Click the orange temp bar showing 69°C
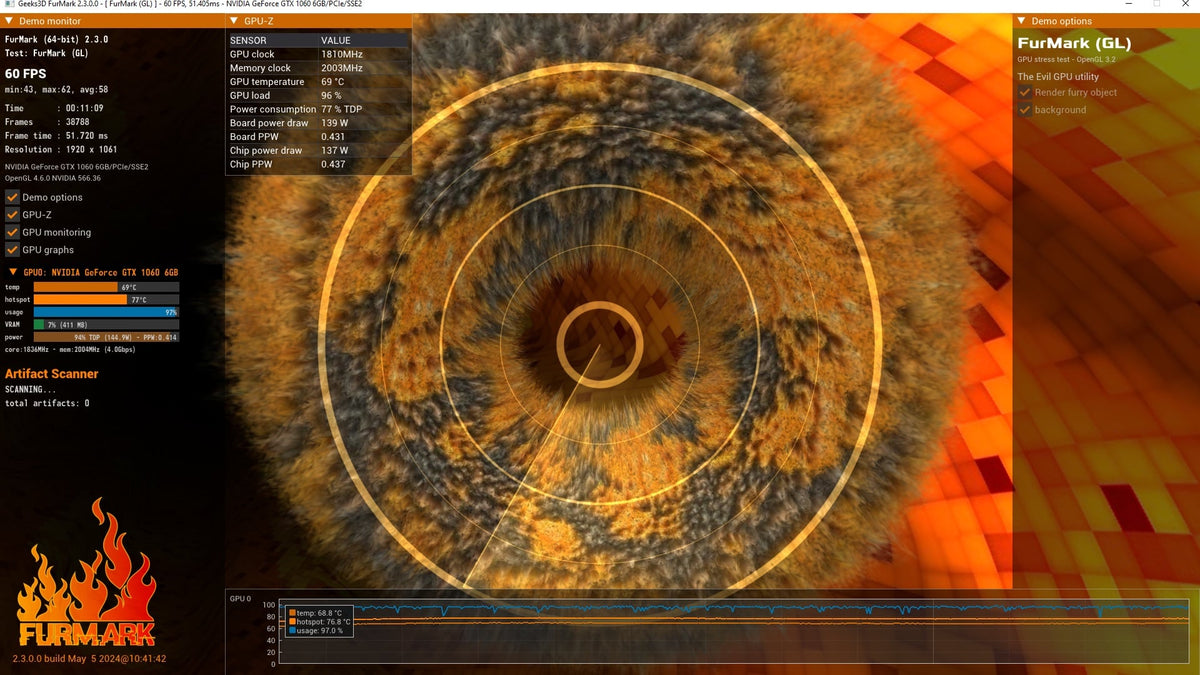Screen dimensions: 1200x675 pos(106,287)
